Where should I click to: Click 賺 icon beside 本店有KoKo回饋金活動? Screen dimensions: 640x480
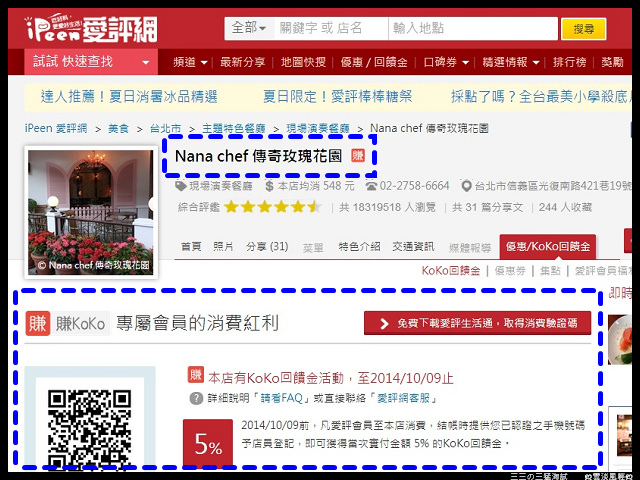(x=196, y=375)
